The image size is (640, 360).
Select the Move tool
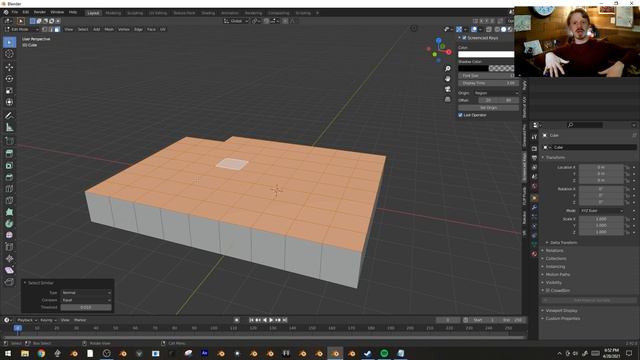point(9,67)
